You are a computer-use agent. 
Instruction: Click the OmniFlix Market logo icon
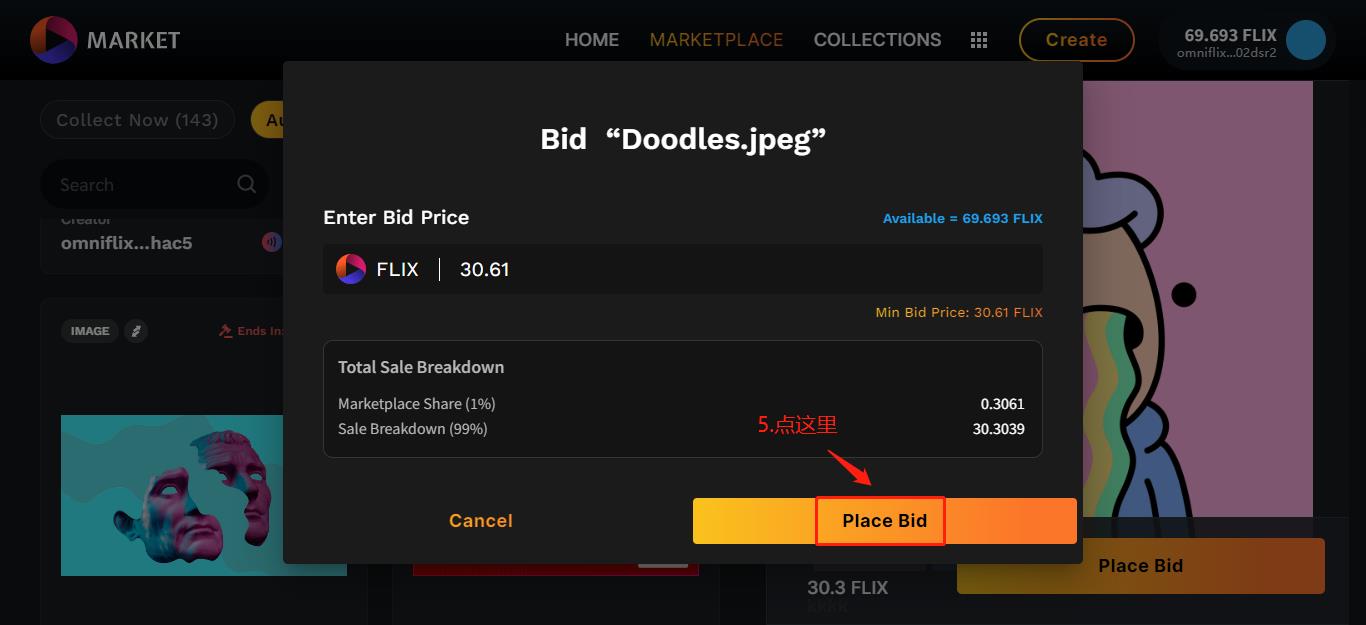54,40
